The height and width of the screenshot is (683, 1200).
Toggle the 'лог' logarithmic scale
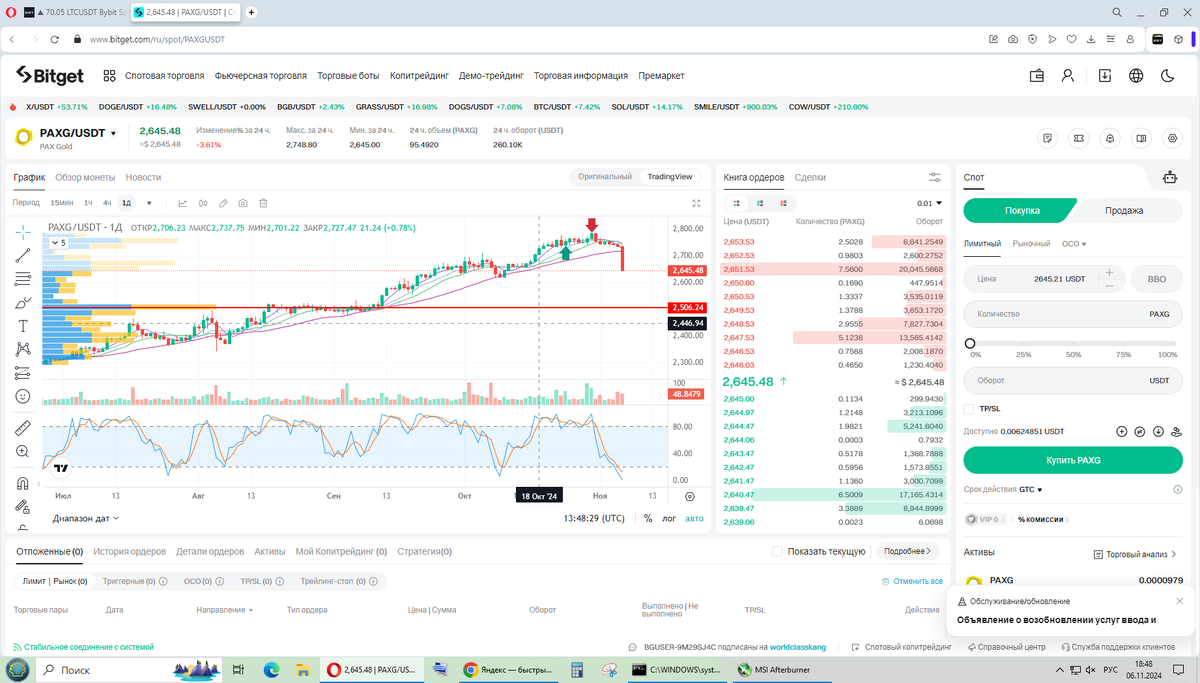tap(669, 518)
